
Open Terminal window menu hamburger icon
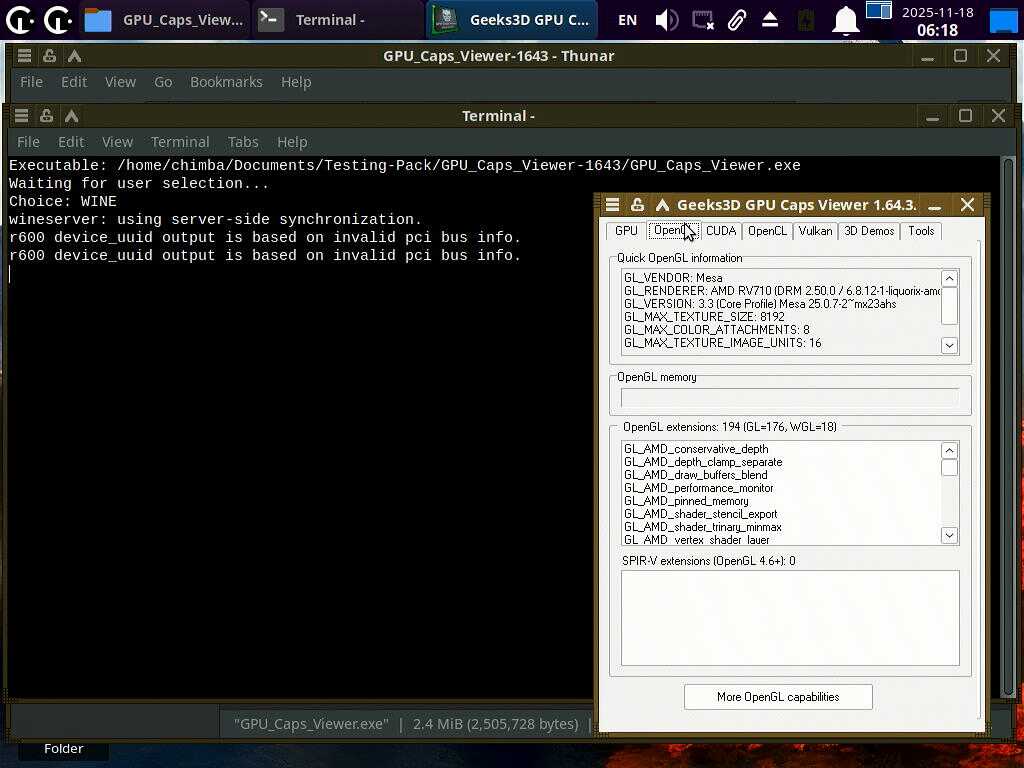pyautogui.click(x=21, y=116)
